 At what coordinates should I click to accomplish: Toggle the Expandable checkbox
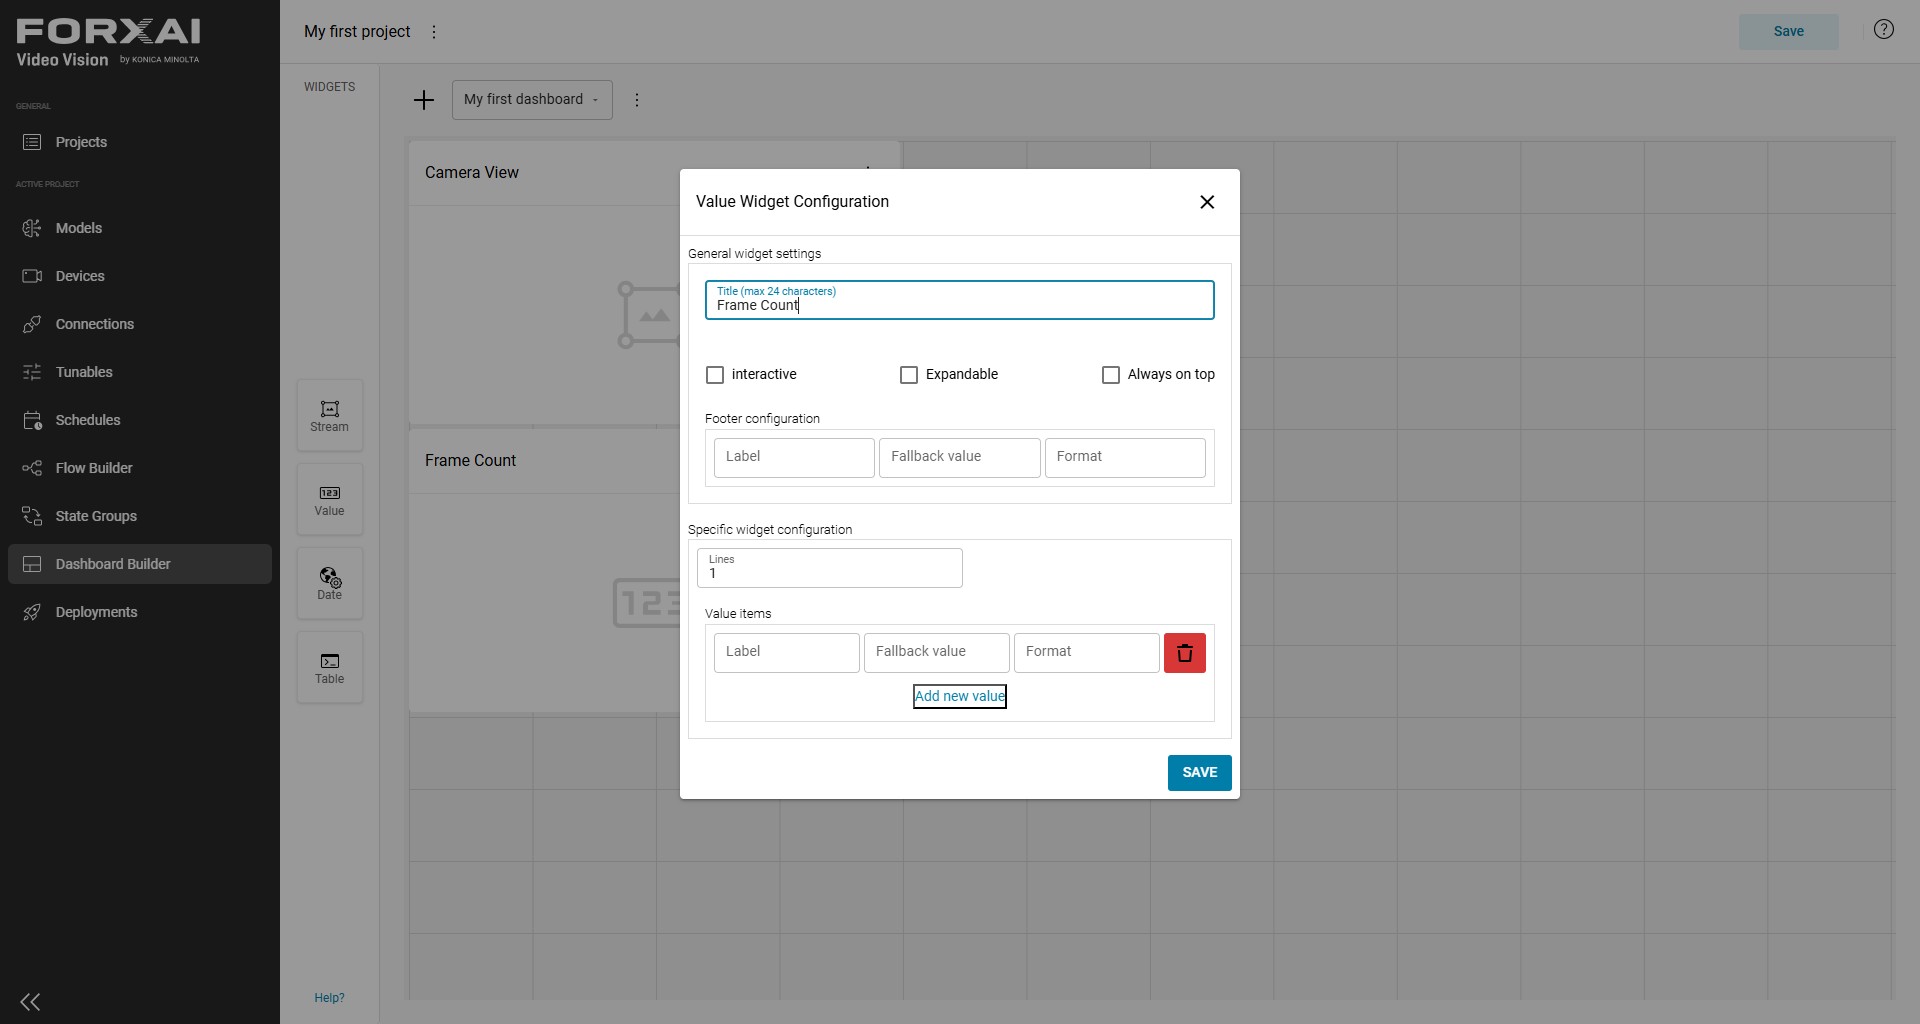coord(909,375)
